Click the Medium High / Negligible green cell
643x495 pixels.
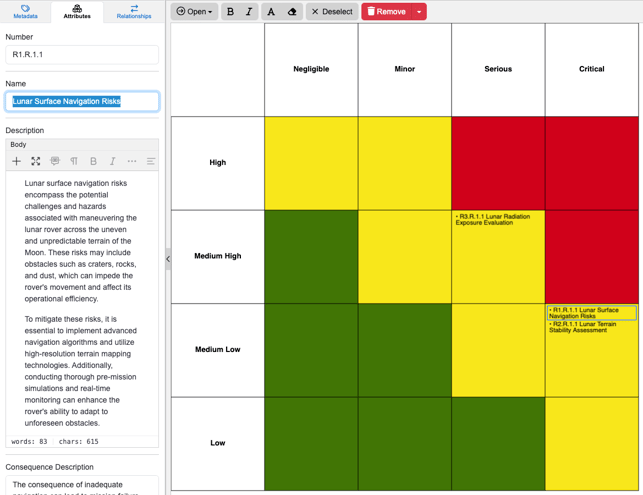[311, 257]
